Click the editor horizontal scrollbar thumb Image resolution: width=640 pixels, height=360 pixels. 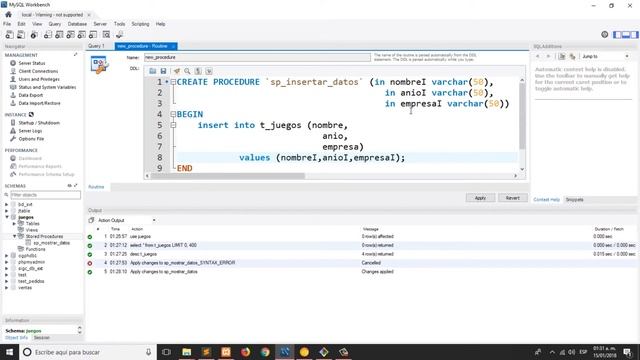point(228,176)
